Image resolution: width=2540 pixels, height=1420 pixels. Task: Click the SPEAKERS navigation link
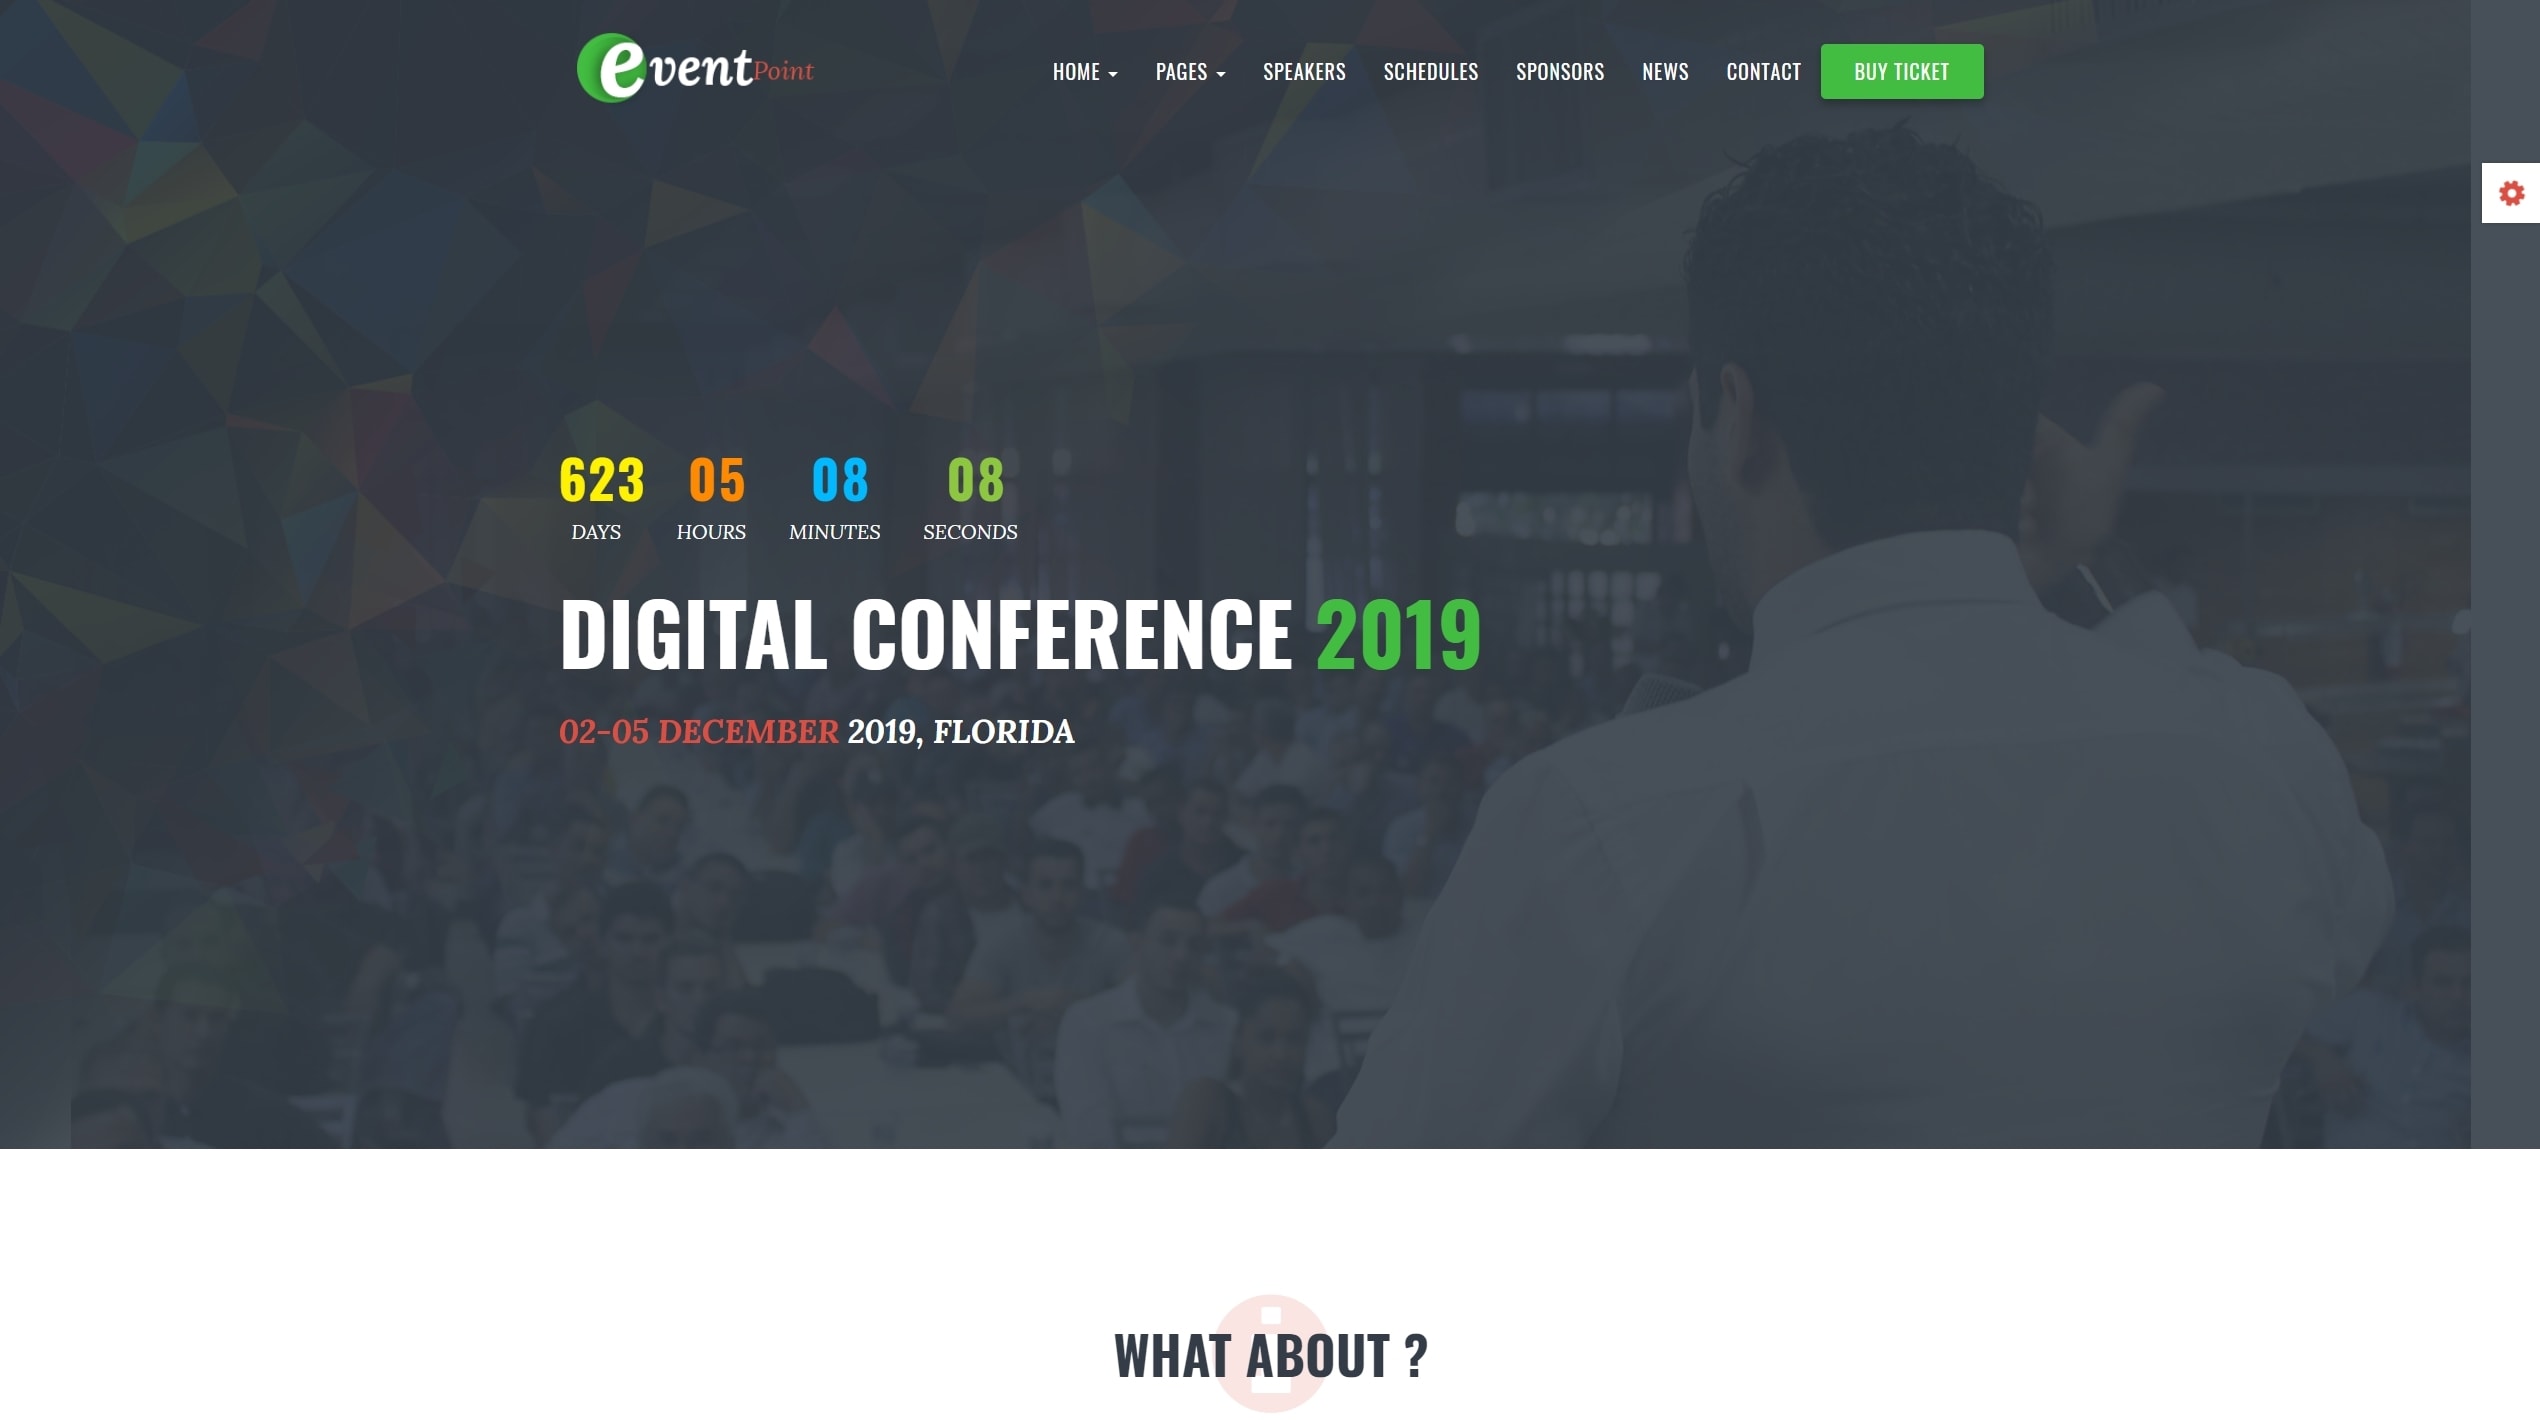click(1305, 70)
